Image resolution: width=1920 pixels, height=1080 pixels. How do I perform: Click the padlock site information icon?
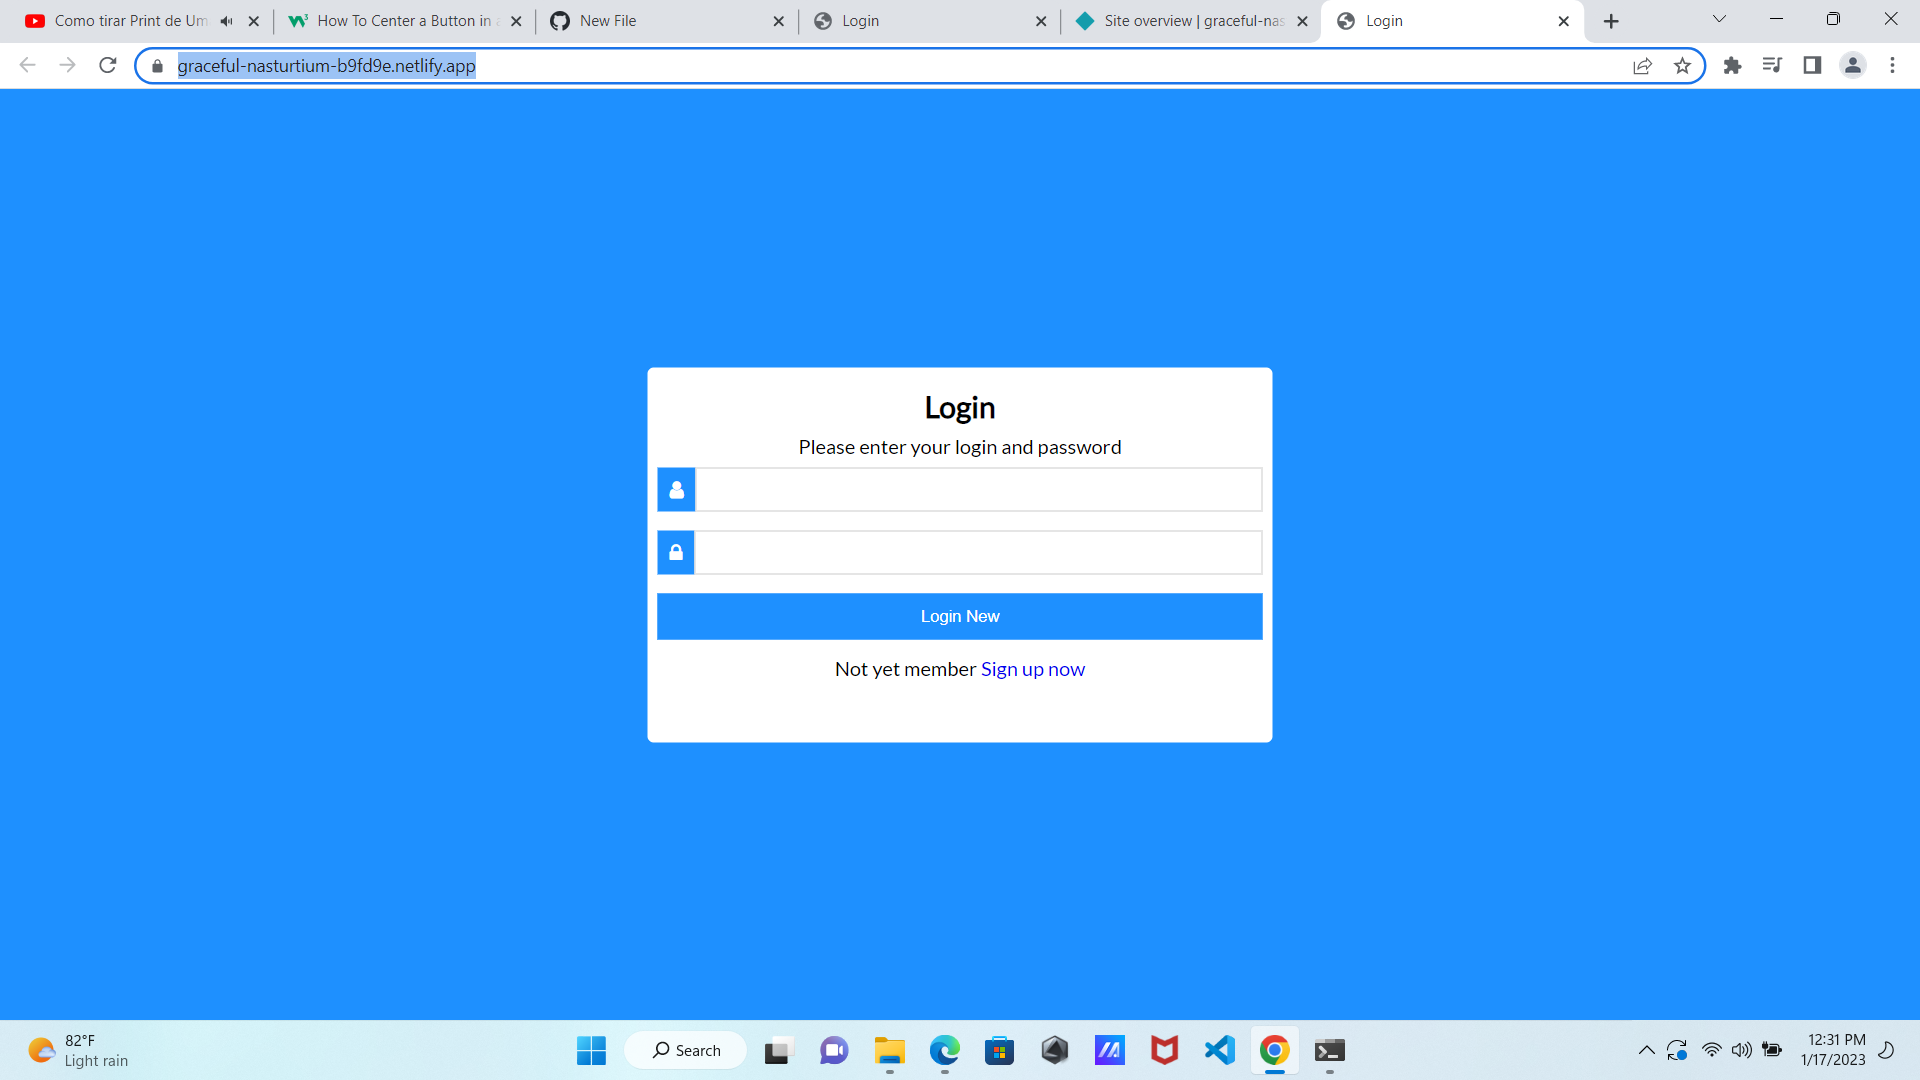coord(156,65)
